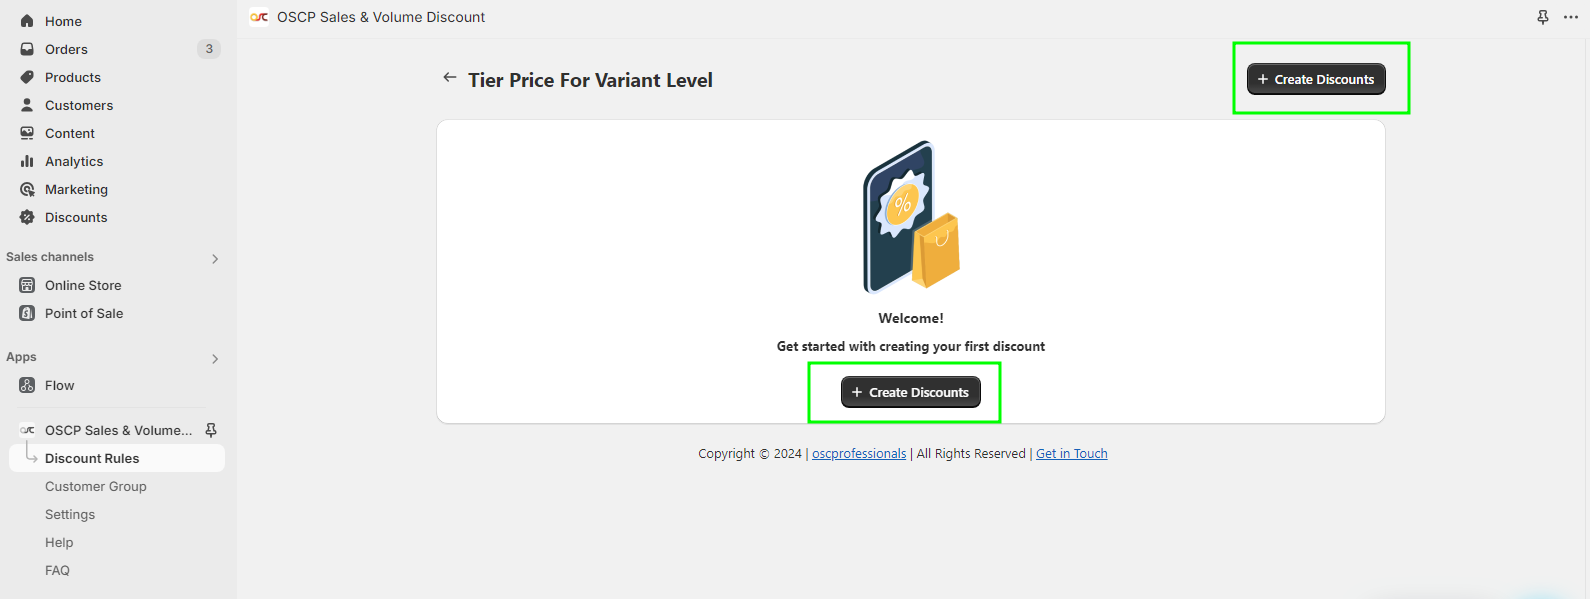Screen dimensions: 1590x599
Task: Click Create Discounts under the Welcome message
Action: pyautogui.click(x=910, y=392)
